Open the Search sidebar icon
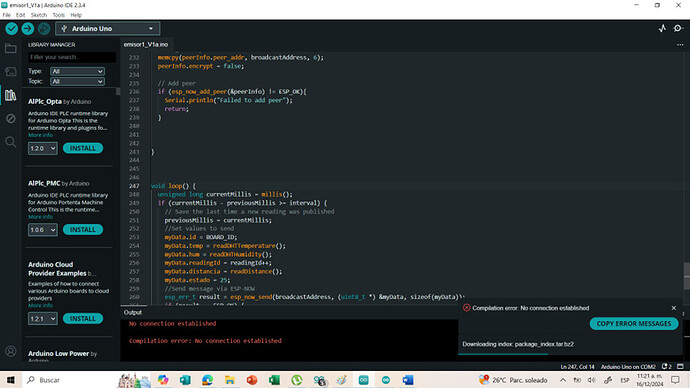 (11, 142)
